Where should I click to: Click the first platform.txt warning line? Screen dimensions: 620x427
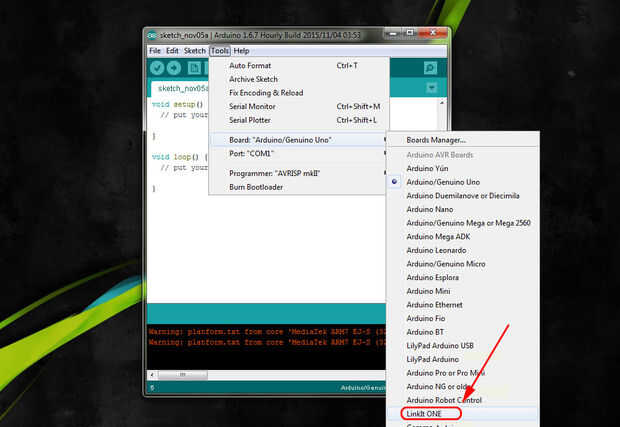[267, 332]
